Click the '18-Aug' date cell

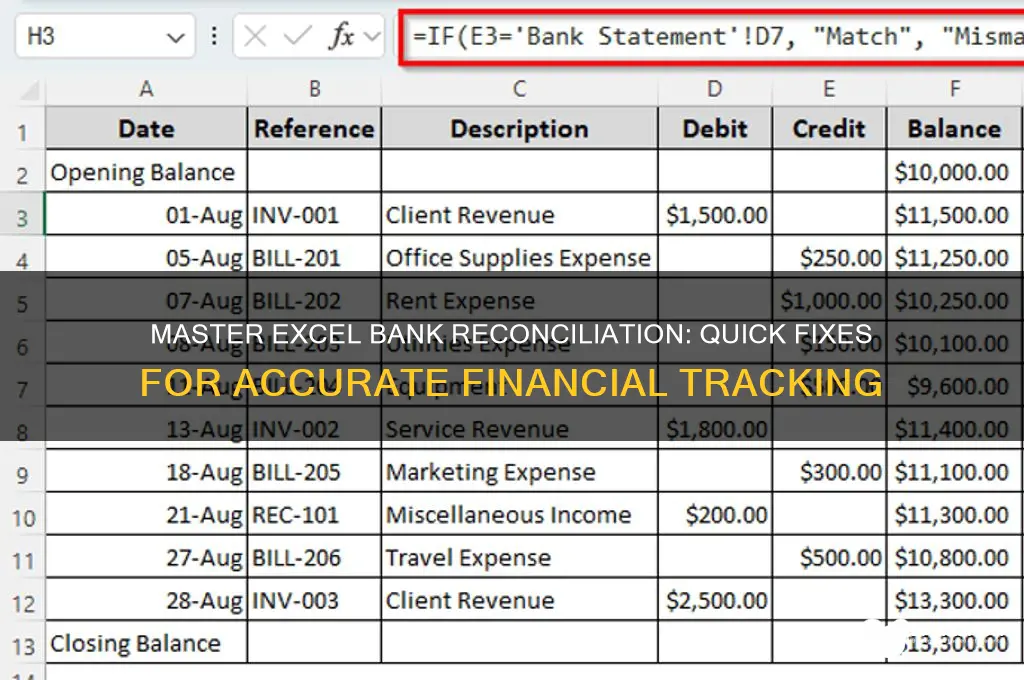coord(146,471)
